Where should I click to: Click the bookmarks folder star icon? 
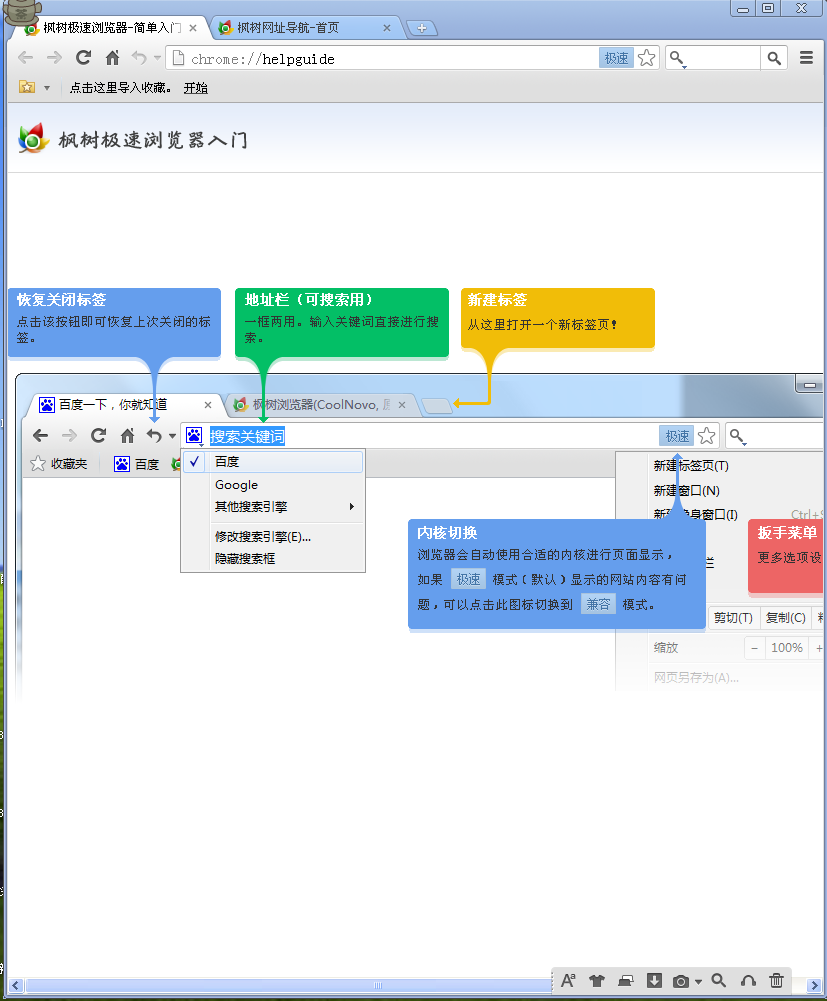pyautogui.click(x=27, y=87)
